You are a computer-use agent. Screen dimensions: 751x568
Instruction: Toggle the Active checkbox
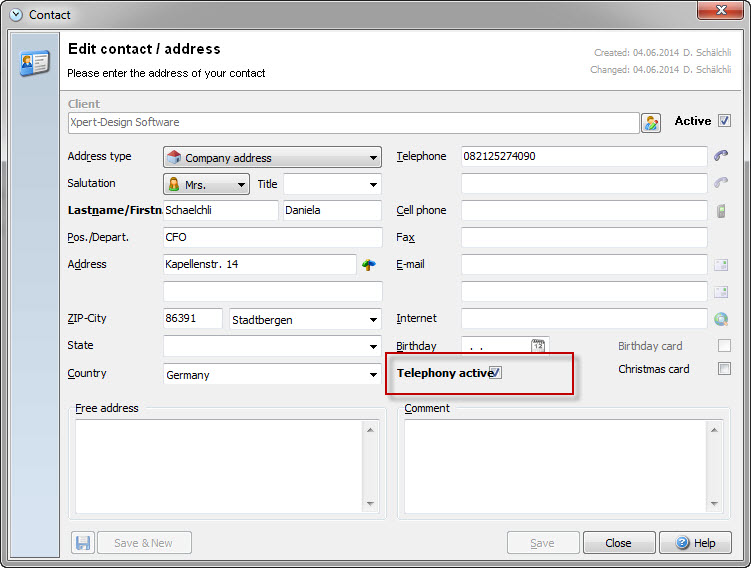click(x=724, y=121)
